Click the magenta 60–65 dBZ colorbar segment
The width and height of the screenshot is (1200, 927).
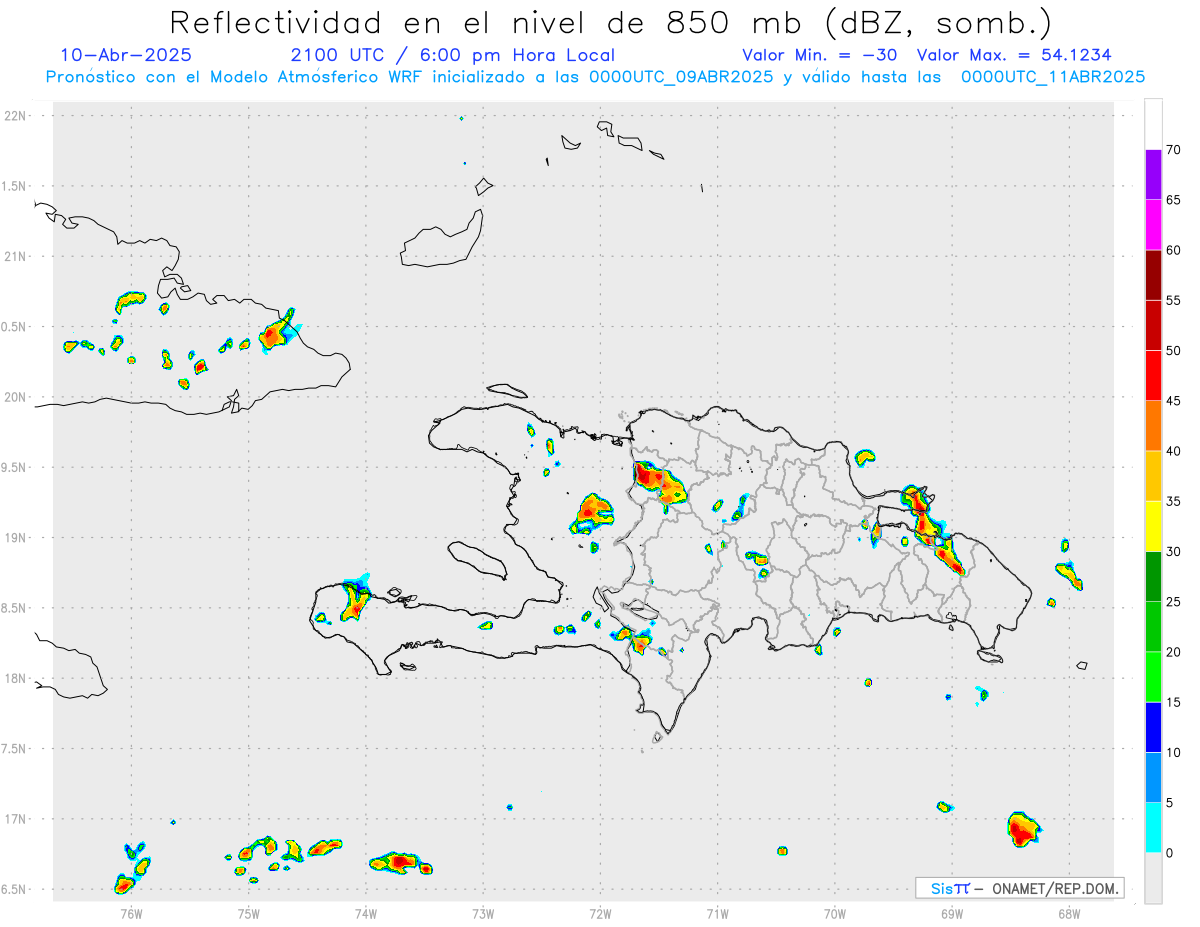pyautogui.click(x=1153, y=225)
